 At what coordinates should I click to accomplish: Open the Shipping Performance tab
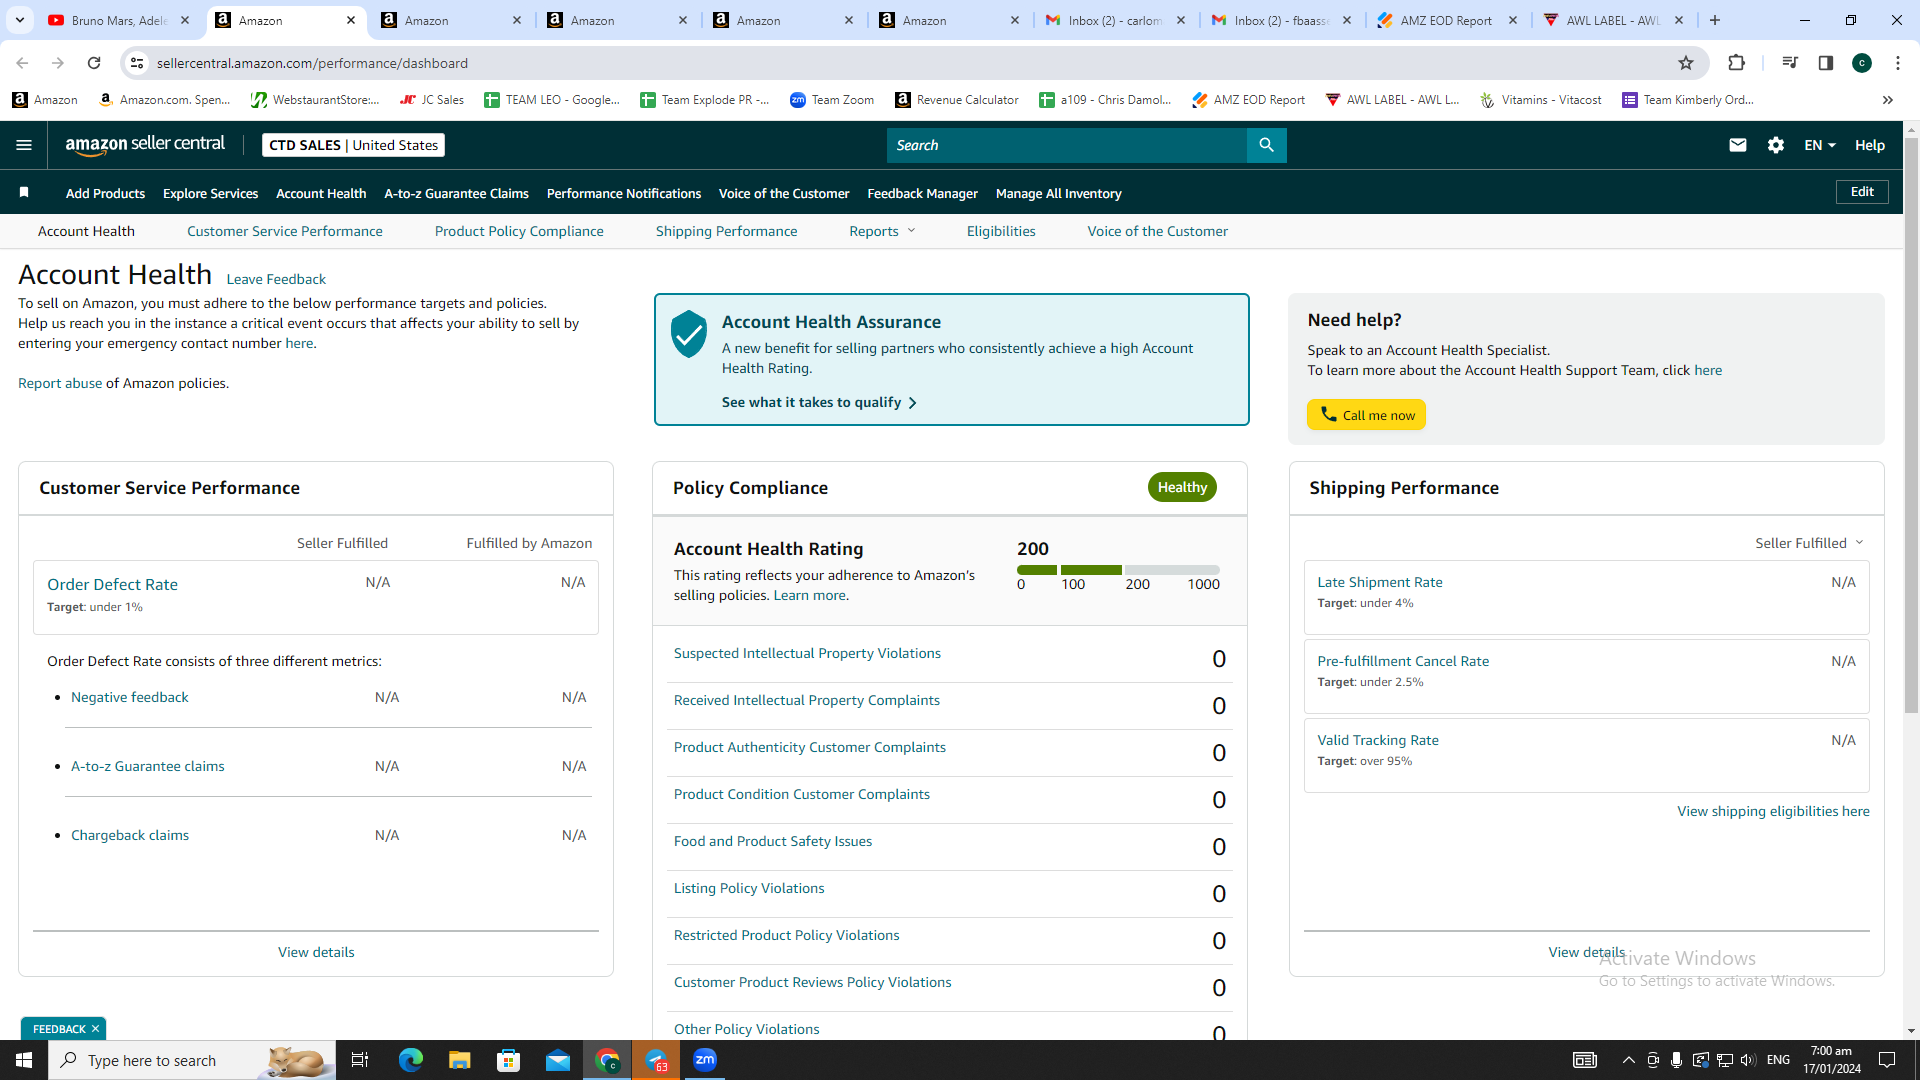[727, 231]
